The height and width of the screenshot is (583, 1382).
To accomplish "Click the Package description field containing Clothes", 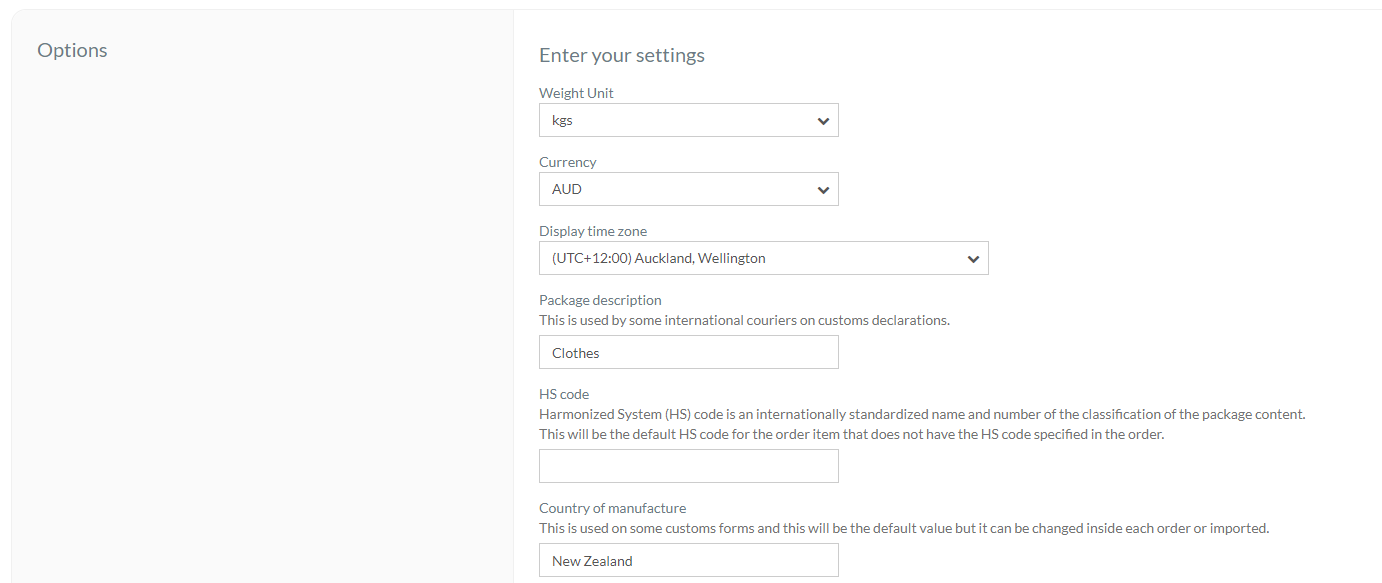I will tap(689, 352).
